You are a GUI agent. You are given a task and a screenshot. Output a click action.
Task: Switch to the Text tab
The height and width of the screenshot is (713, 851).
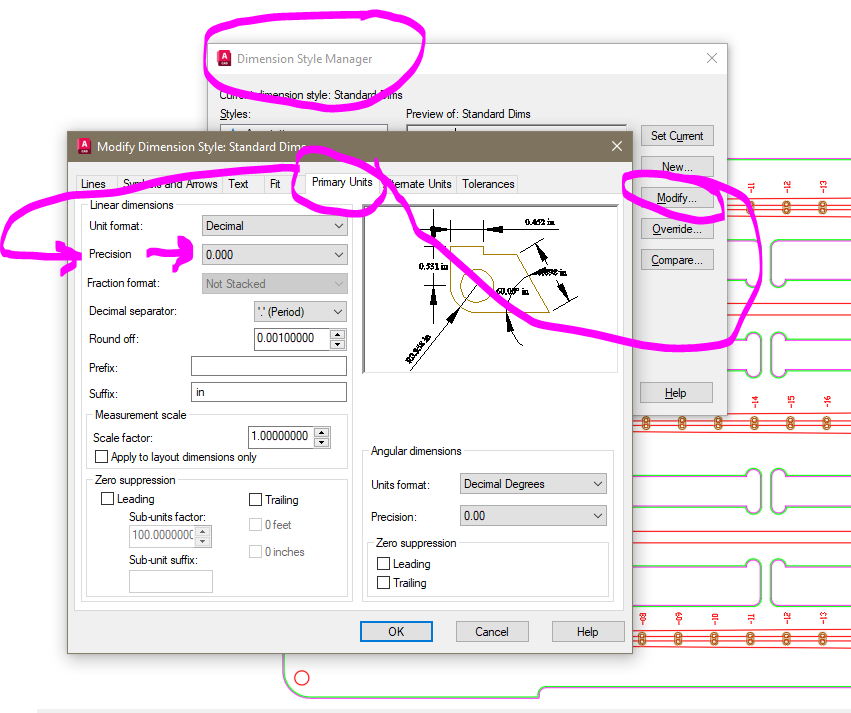238,184
